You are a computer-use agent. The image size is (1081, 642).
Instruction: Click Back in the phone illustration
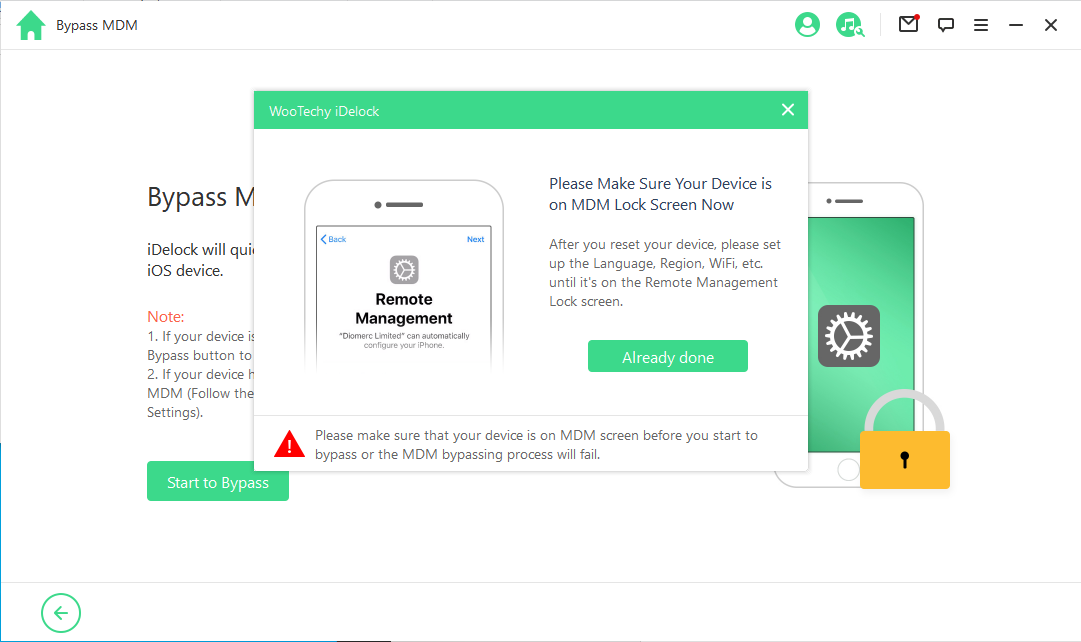pos(333,239)
